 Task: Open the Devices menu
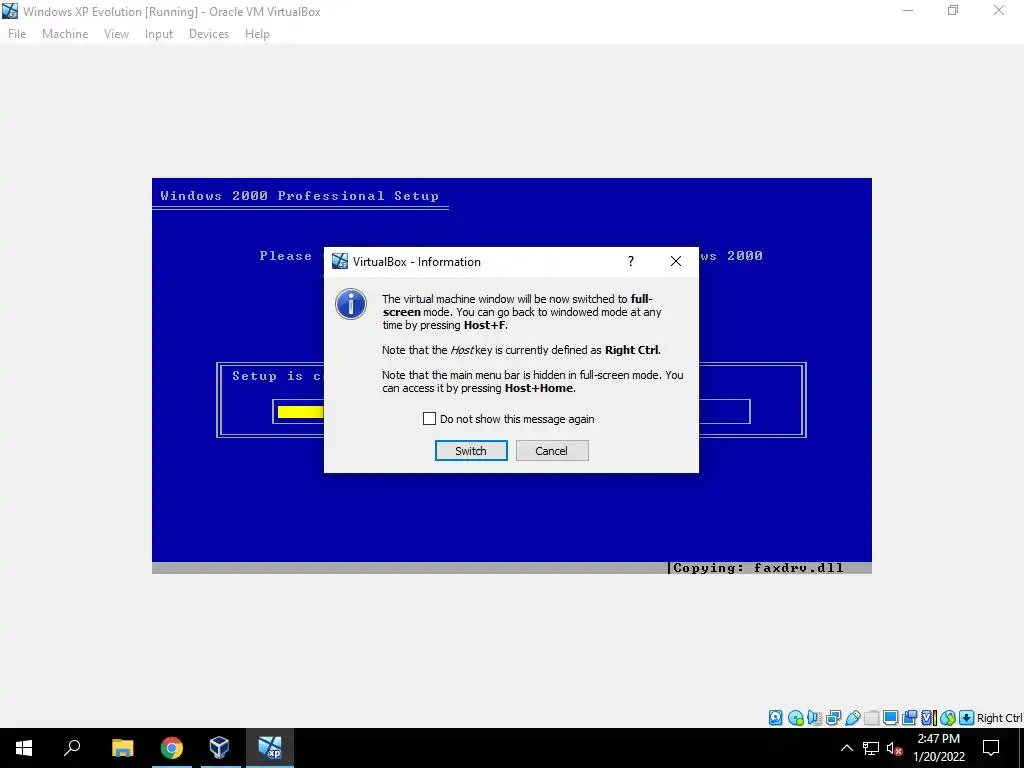209,34
